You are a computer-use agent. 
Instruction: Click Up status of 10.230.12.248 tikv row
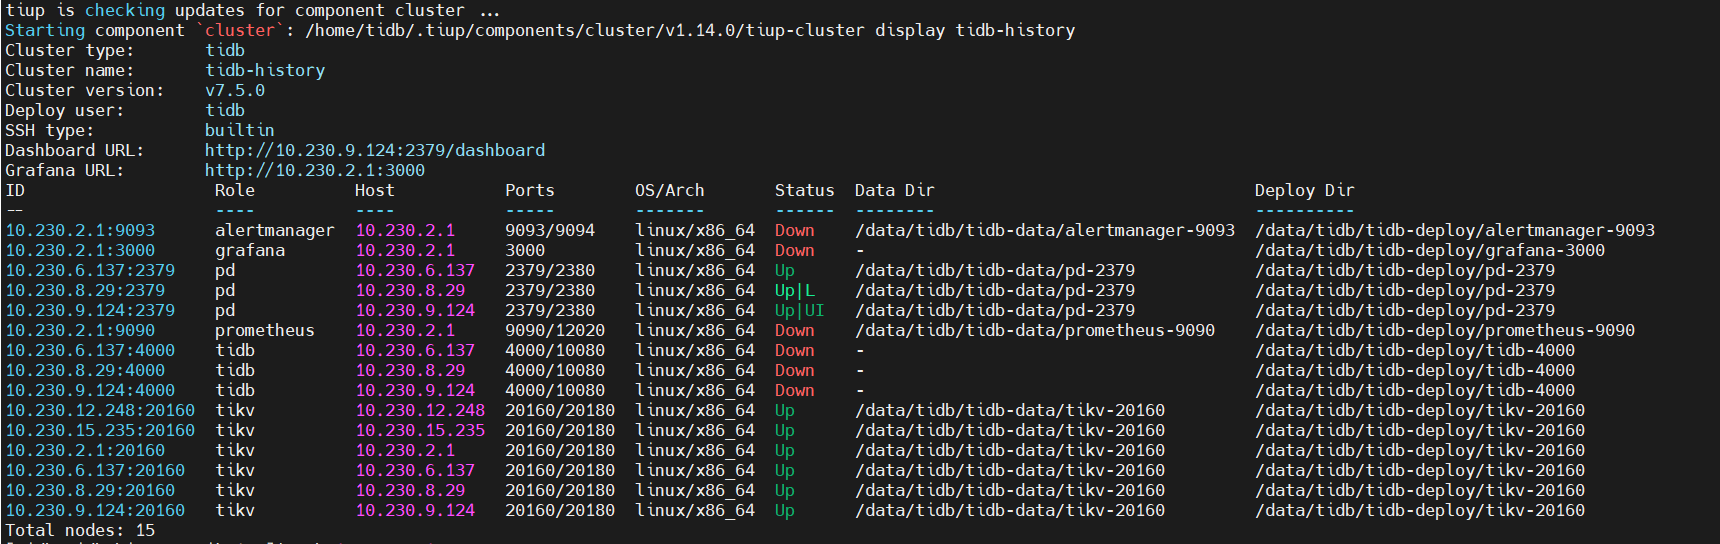click(785, 410)
